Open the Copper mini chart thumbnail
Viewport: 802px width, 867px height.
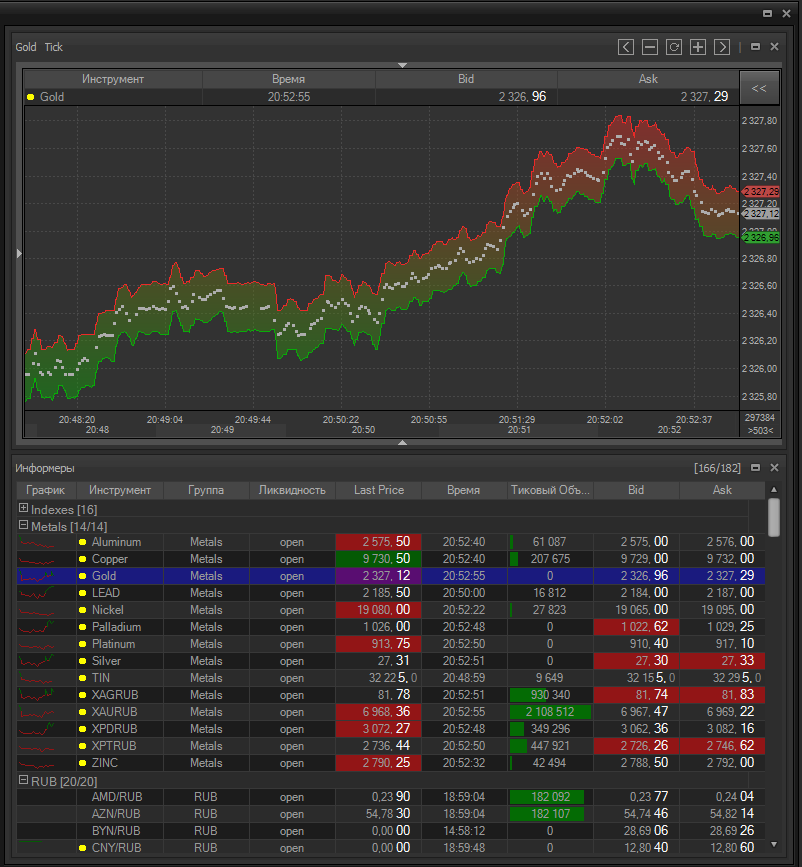pyautogui.click(x=46, y=559)
